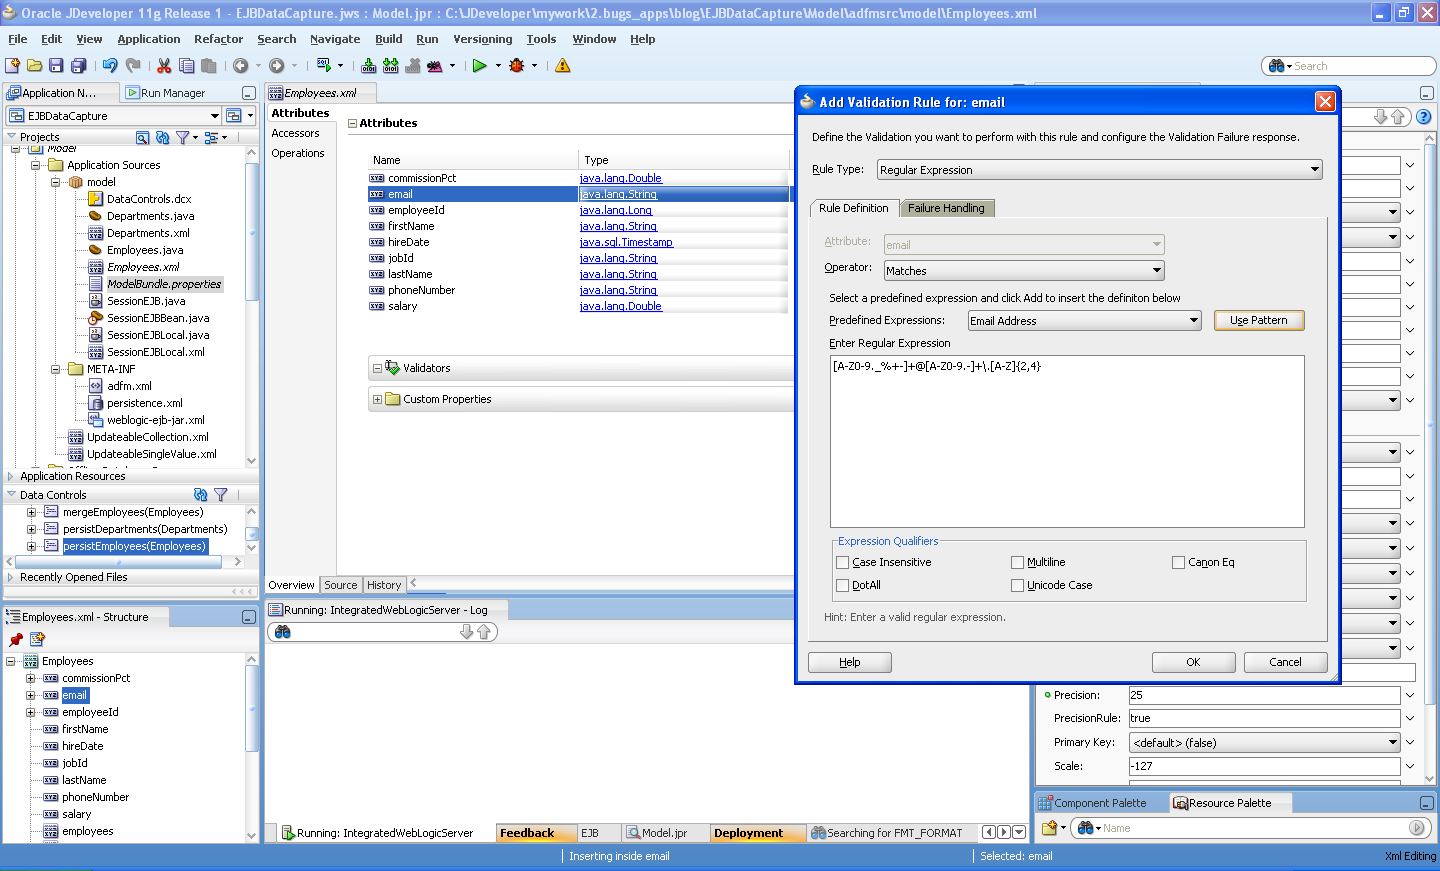Toggle the DotAll qualifier on

(842, 585)
